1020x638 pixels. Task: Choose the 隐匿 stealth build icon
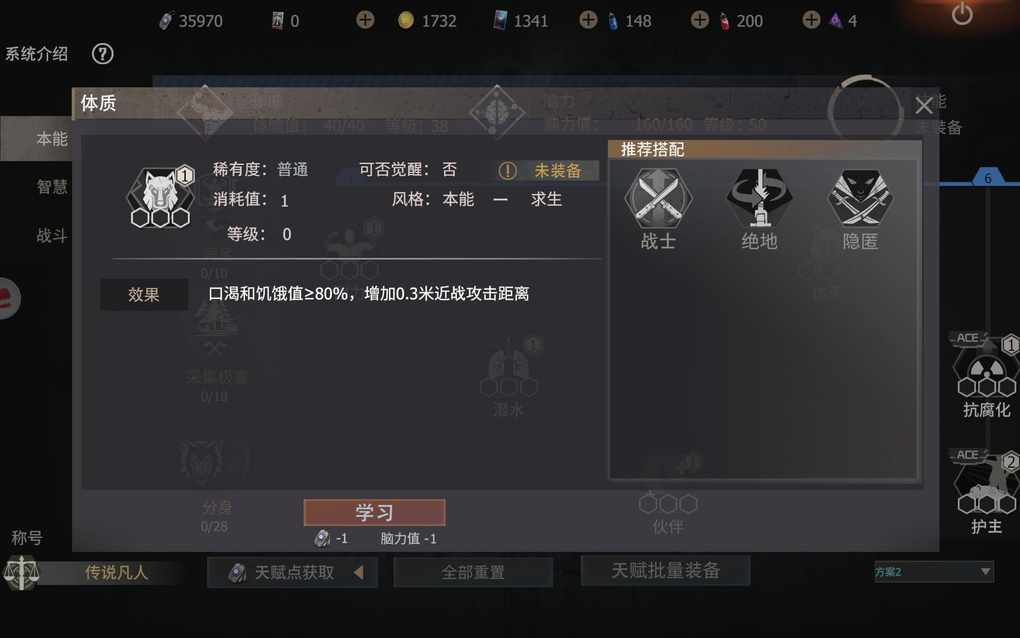pyautogui.click(x=860, y=197)
